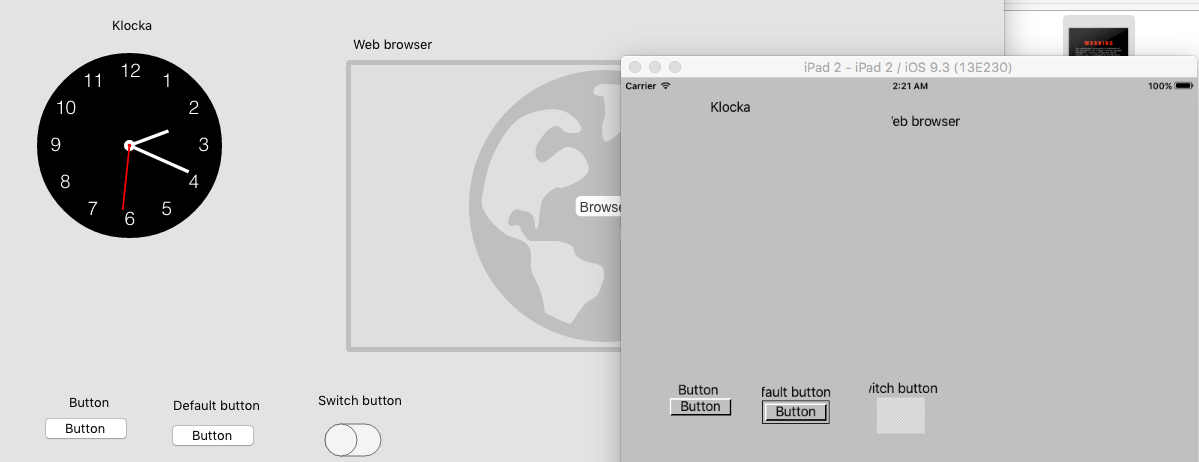Image resolution: width=1199 pixels, height=462 pixels.
Task: Minimize the iPad 2 simulator window
Action: click(655, 67)
